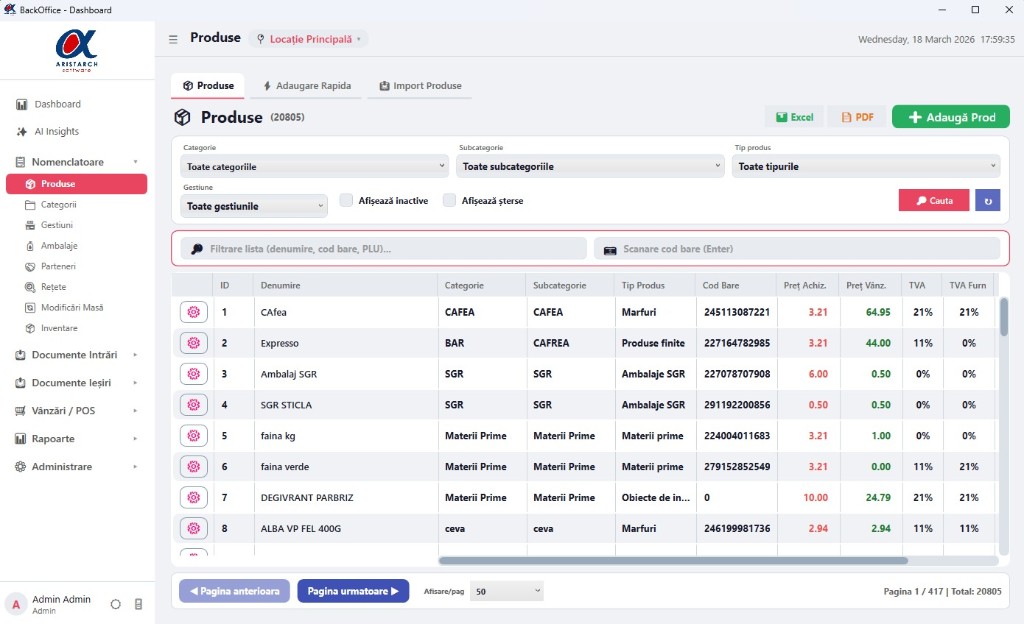Click the vertical table scrollbar
Image resolution: width=1024 pixels, height=624 pixels.
point(1004,317)
